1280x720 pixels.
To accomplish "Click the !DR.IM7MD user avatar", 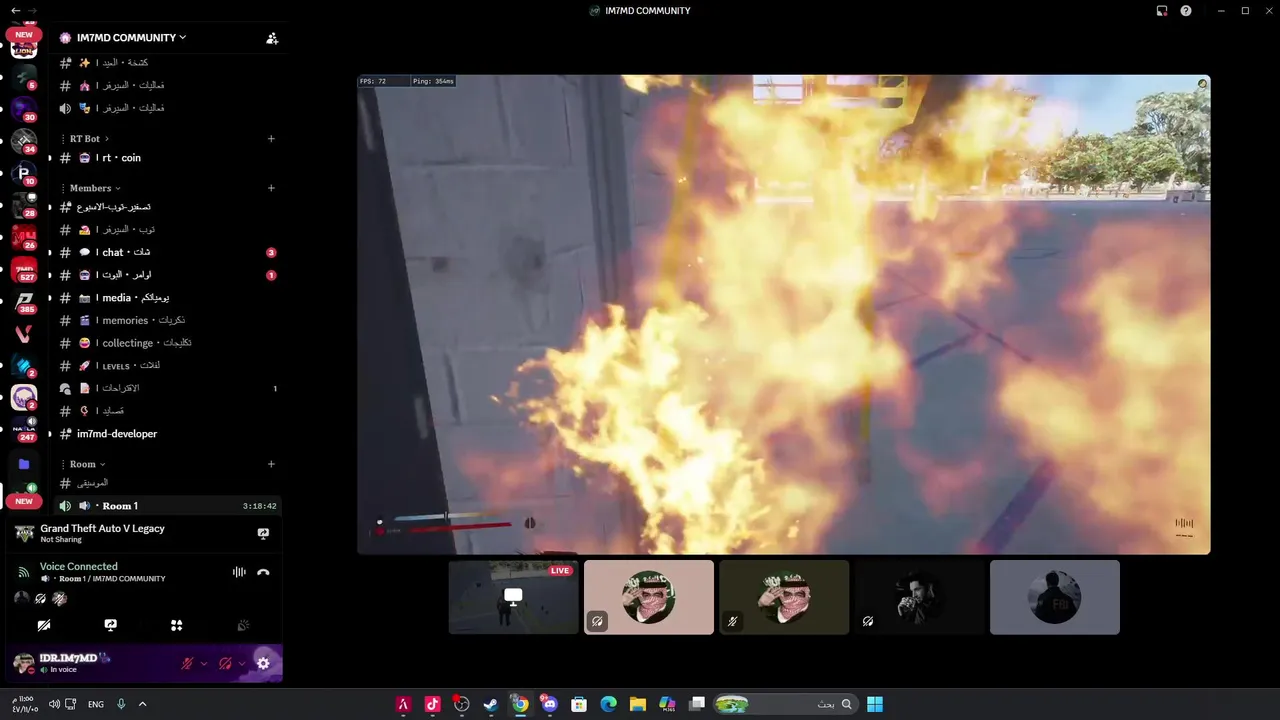I will [x=24, y=663].
